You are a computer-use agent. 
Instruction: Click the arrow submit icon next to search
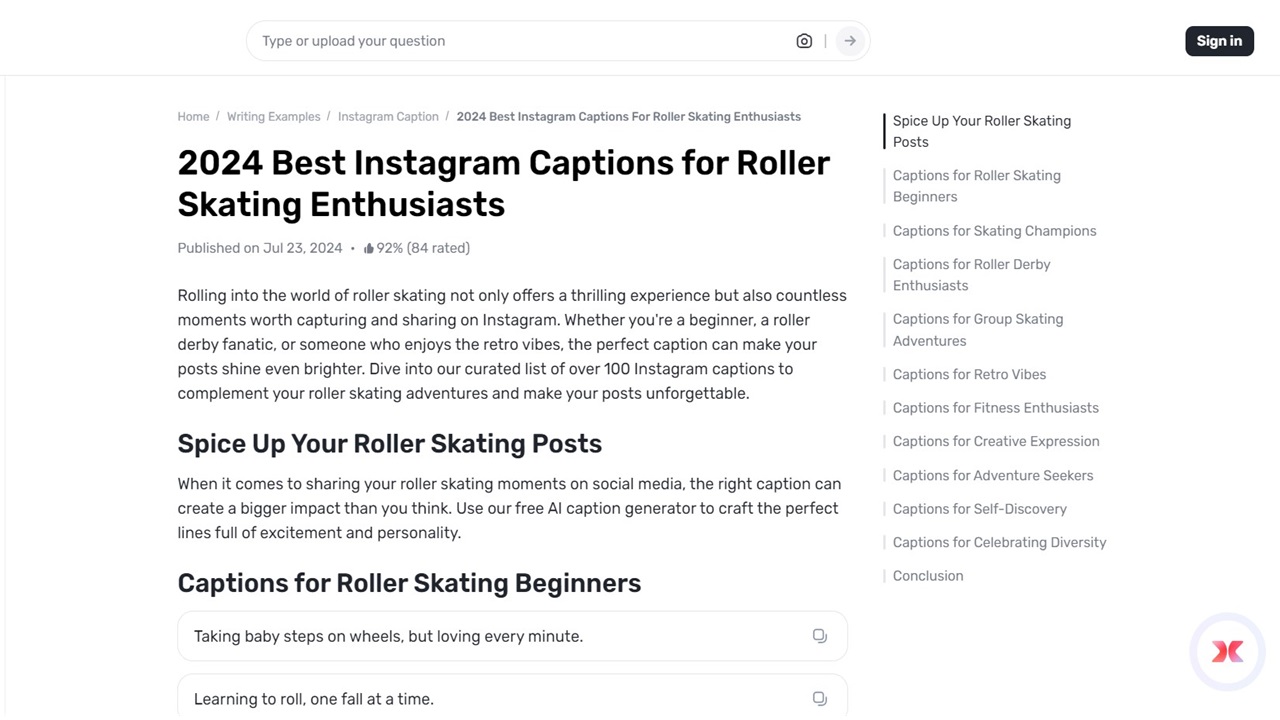coord(848,41)
